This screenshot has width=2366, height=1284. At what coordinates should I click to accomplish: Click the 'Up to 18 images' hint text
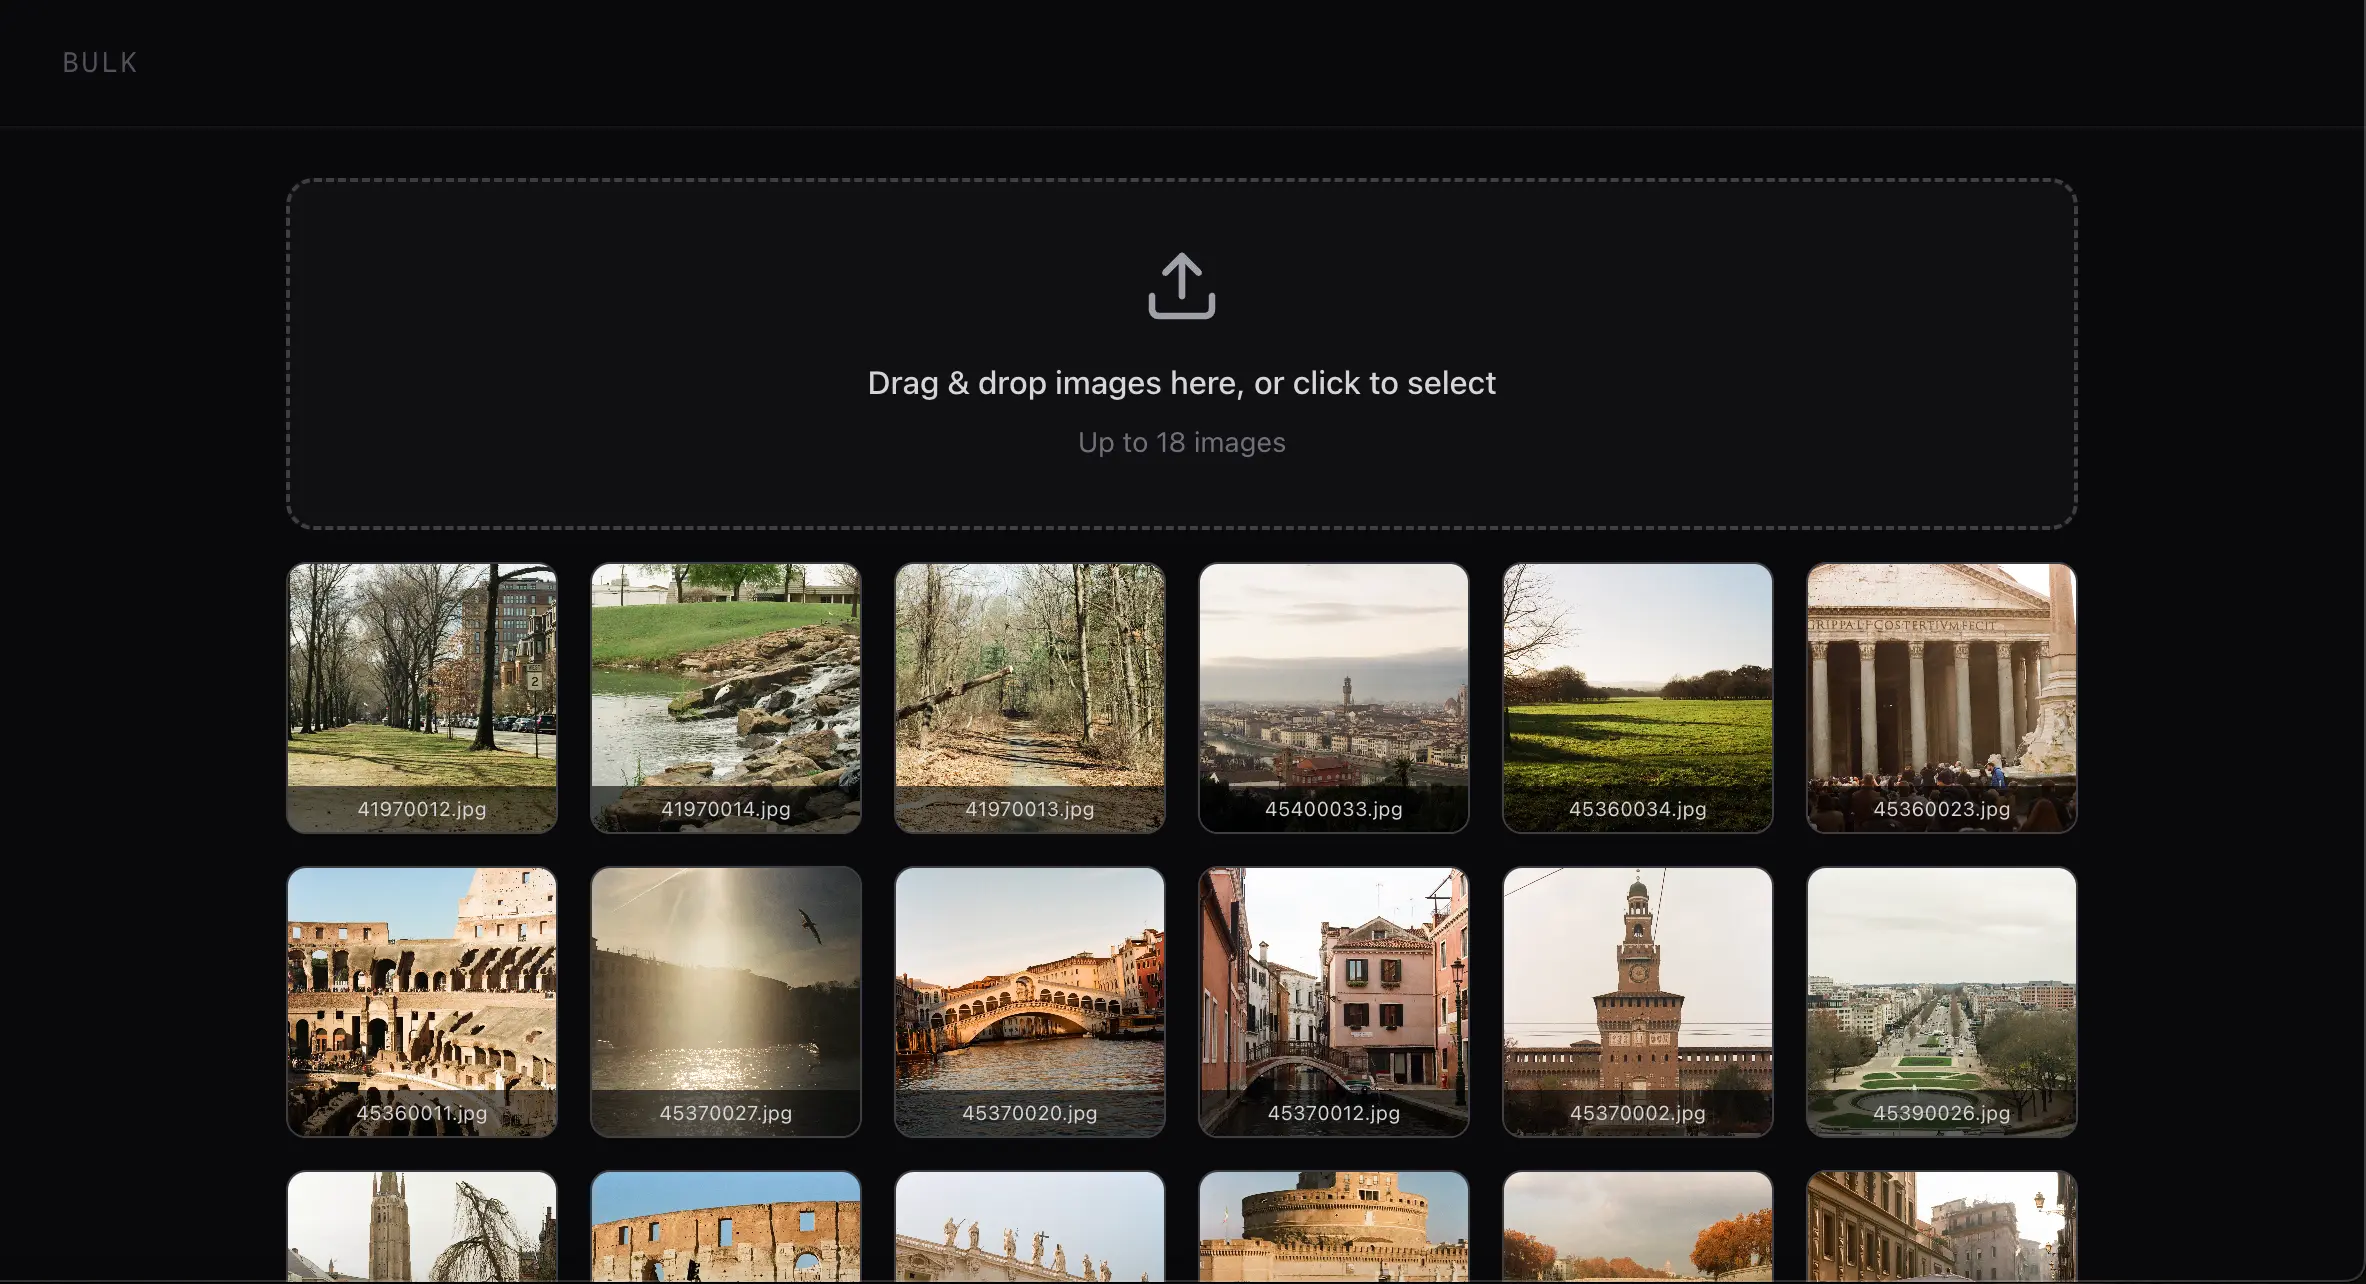point(1182,442)
